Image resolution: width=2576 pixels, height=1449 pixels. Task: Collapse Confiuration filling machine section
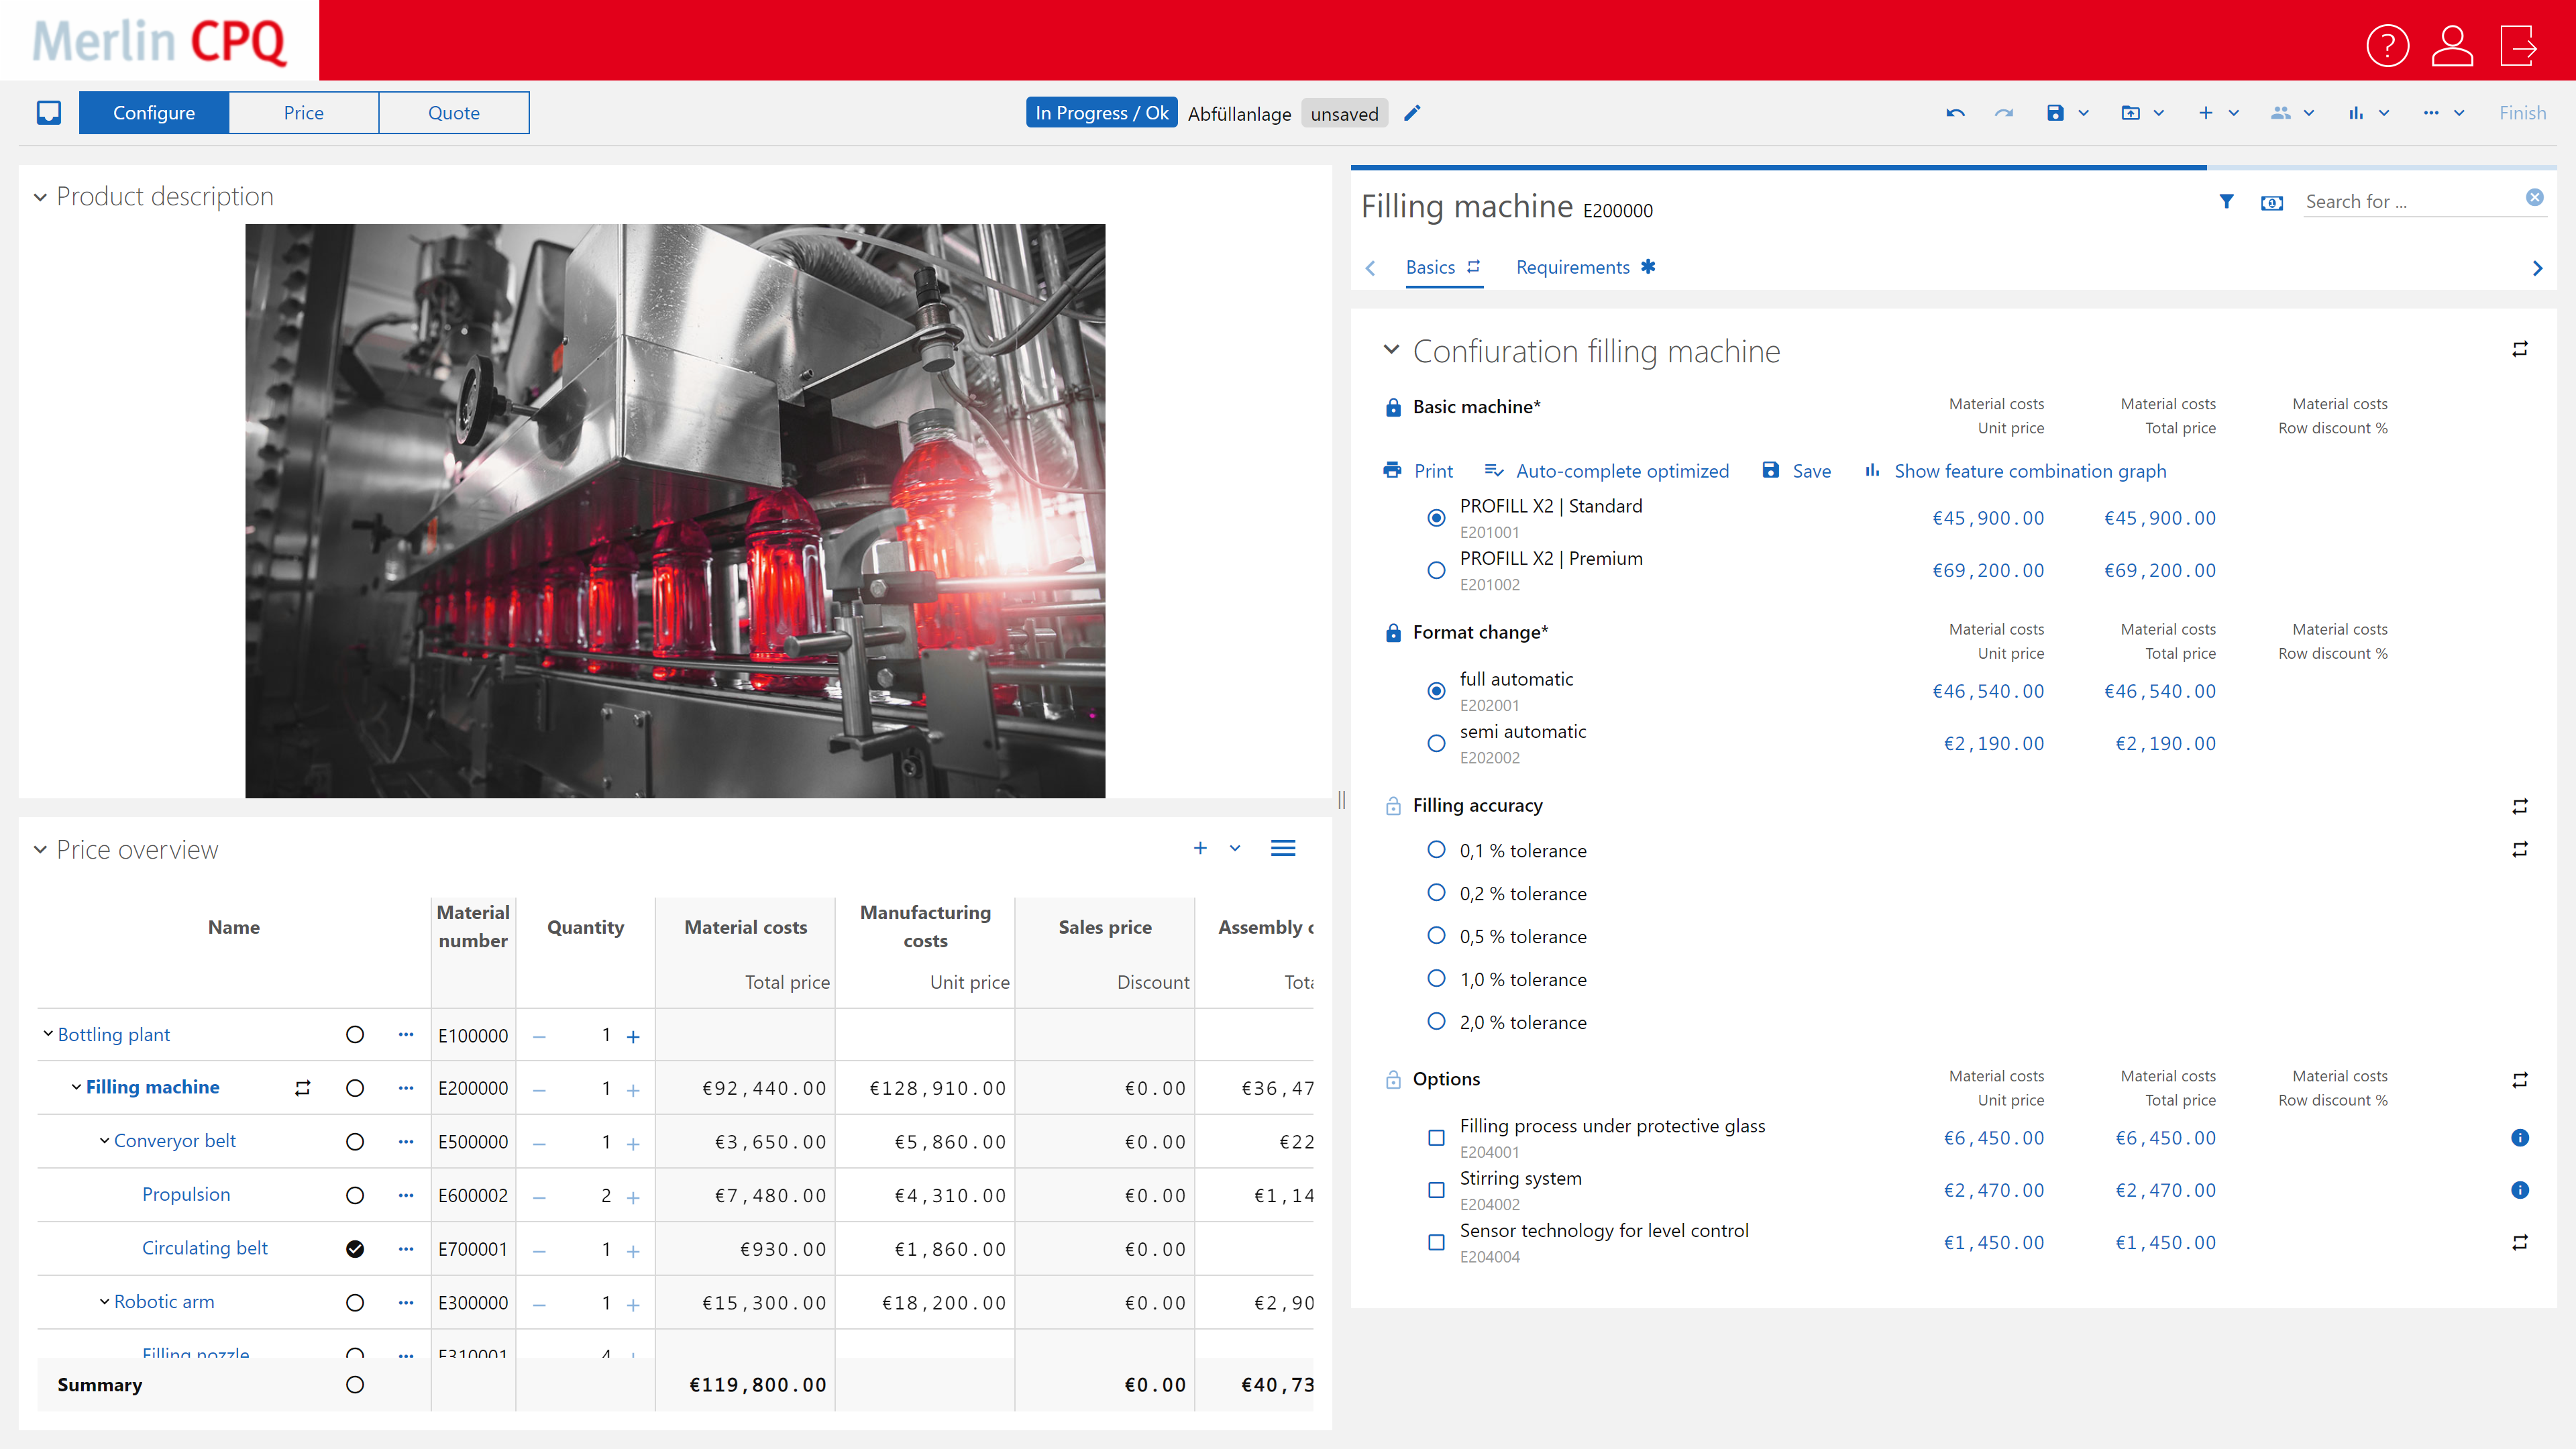point(1391,350)
